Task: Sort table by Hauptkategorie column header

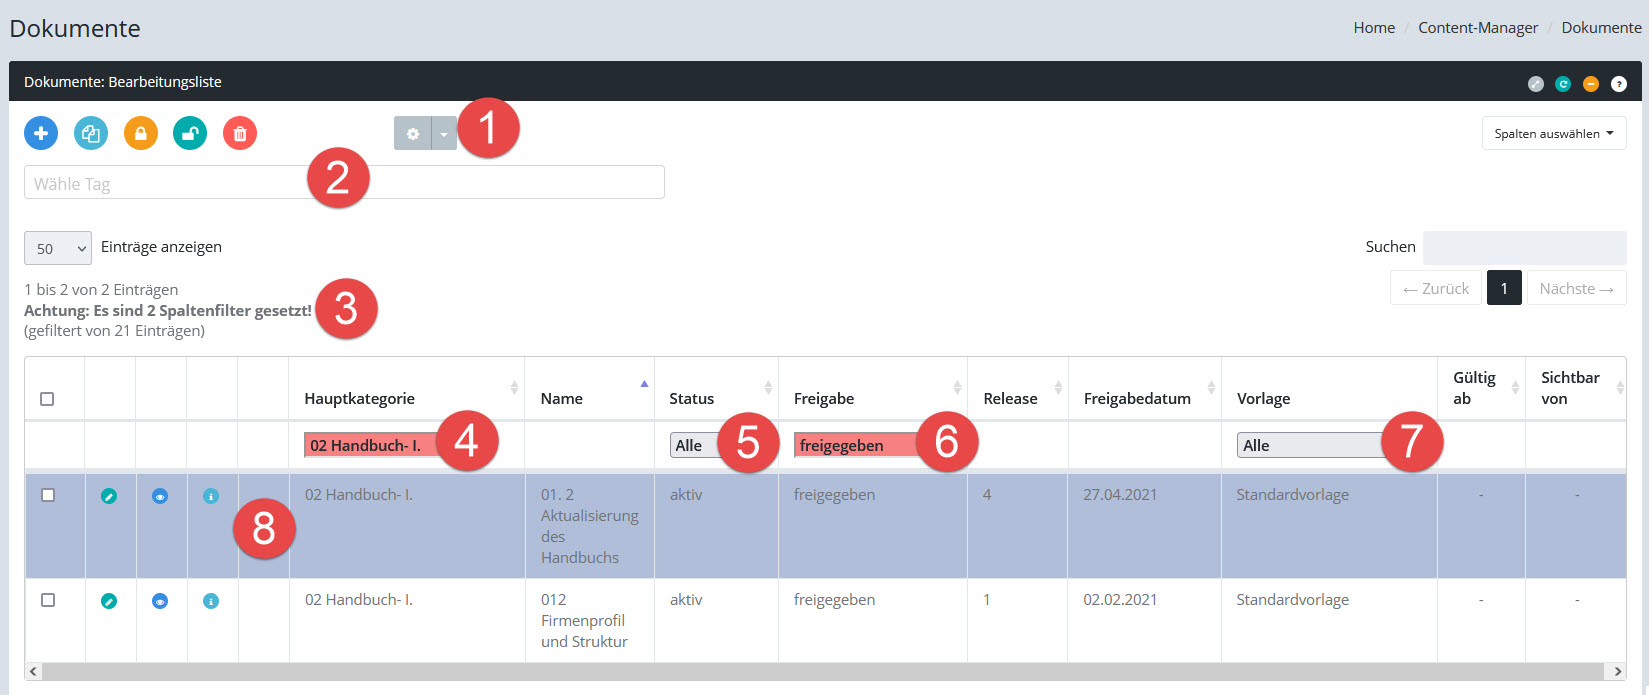Action: click(360, 398)
